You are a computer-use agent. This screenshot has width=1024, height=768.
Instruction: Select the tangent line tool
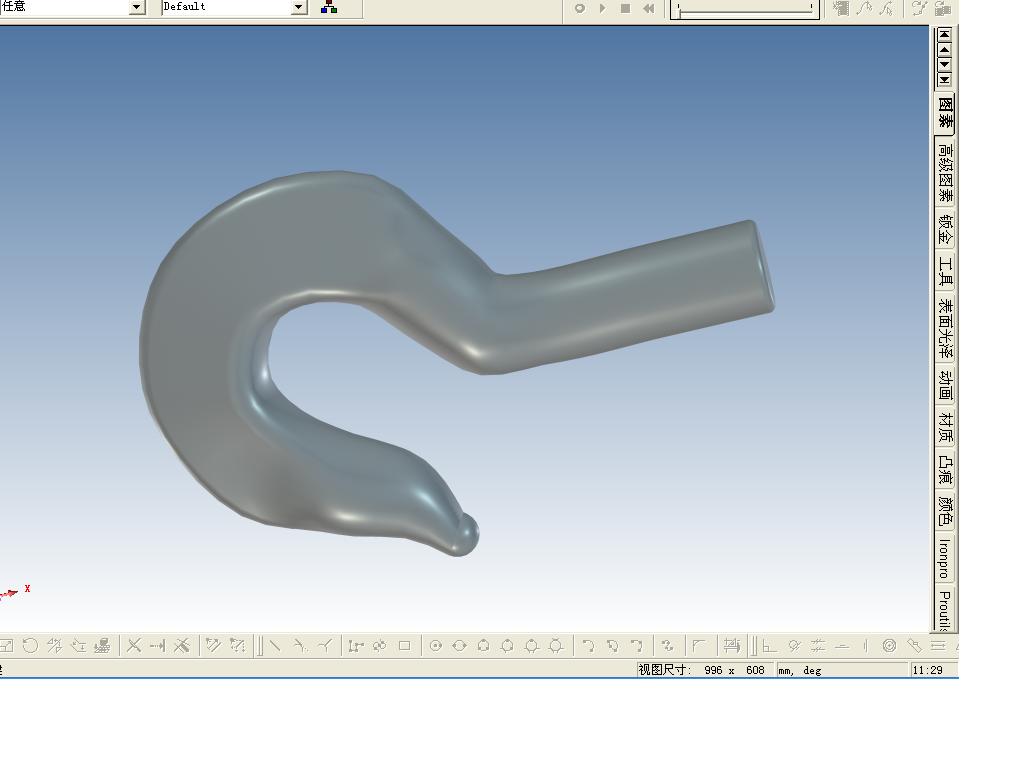[x=300, y=646]
